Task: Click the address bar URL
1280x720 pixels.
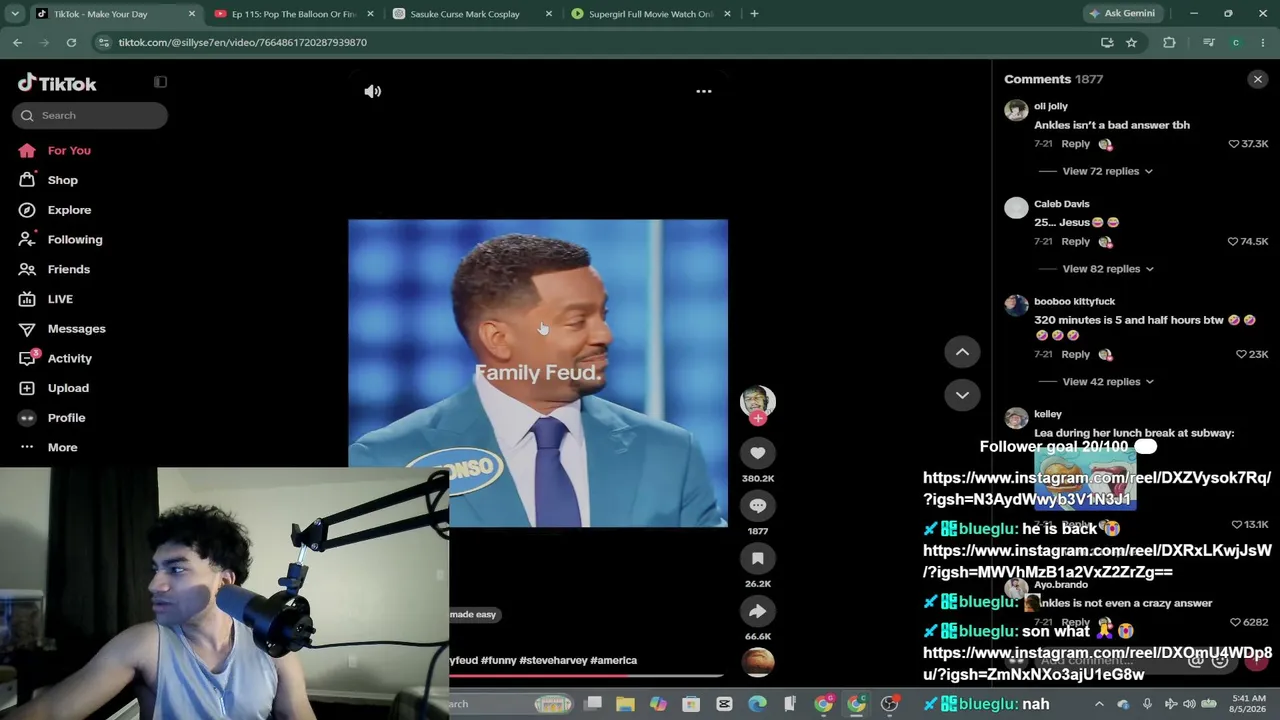Action: [x=242, y=43]
